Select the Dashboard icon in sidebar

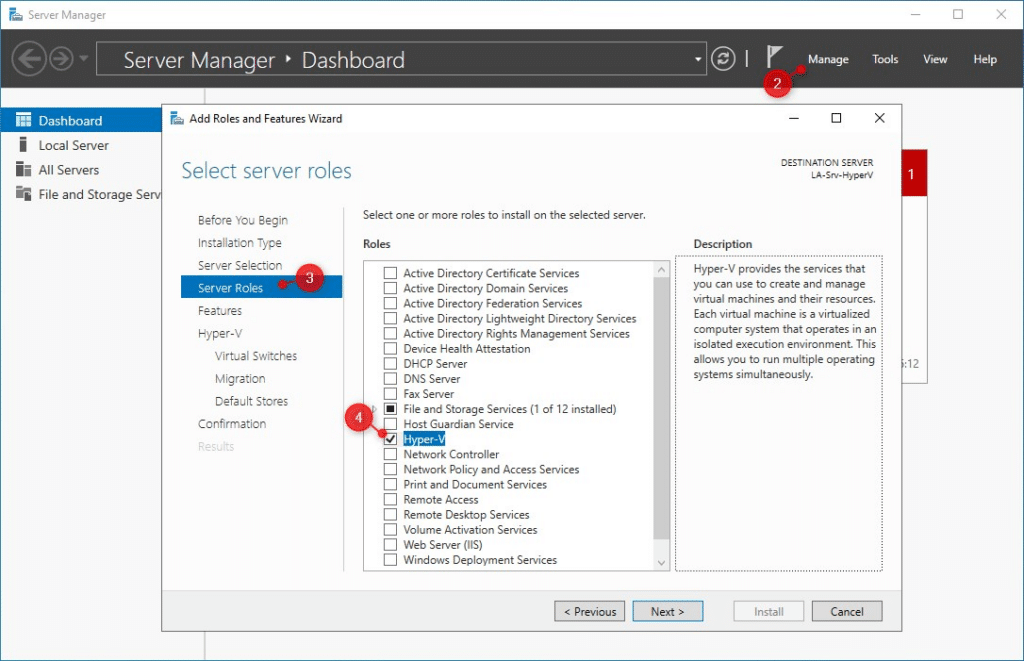tap(23, 120)
